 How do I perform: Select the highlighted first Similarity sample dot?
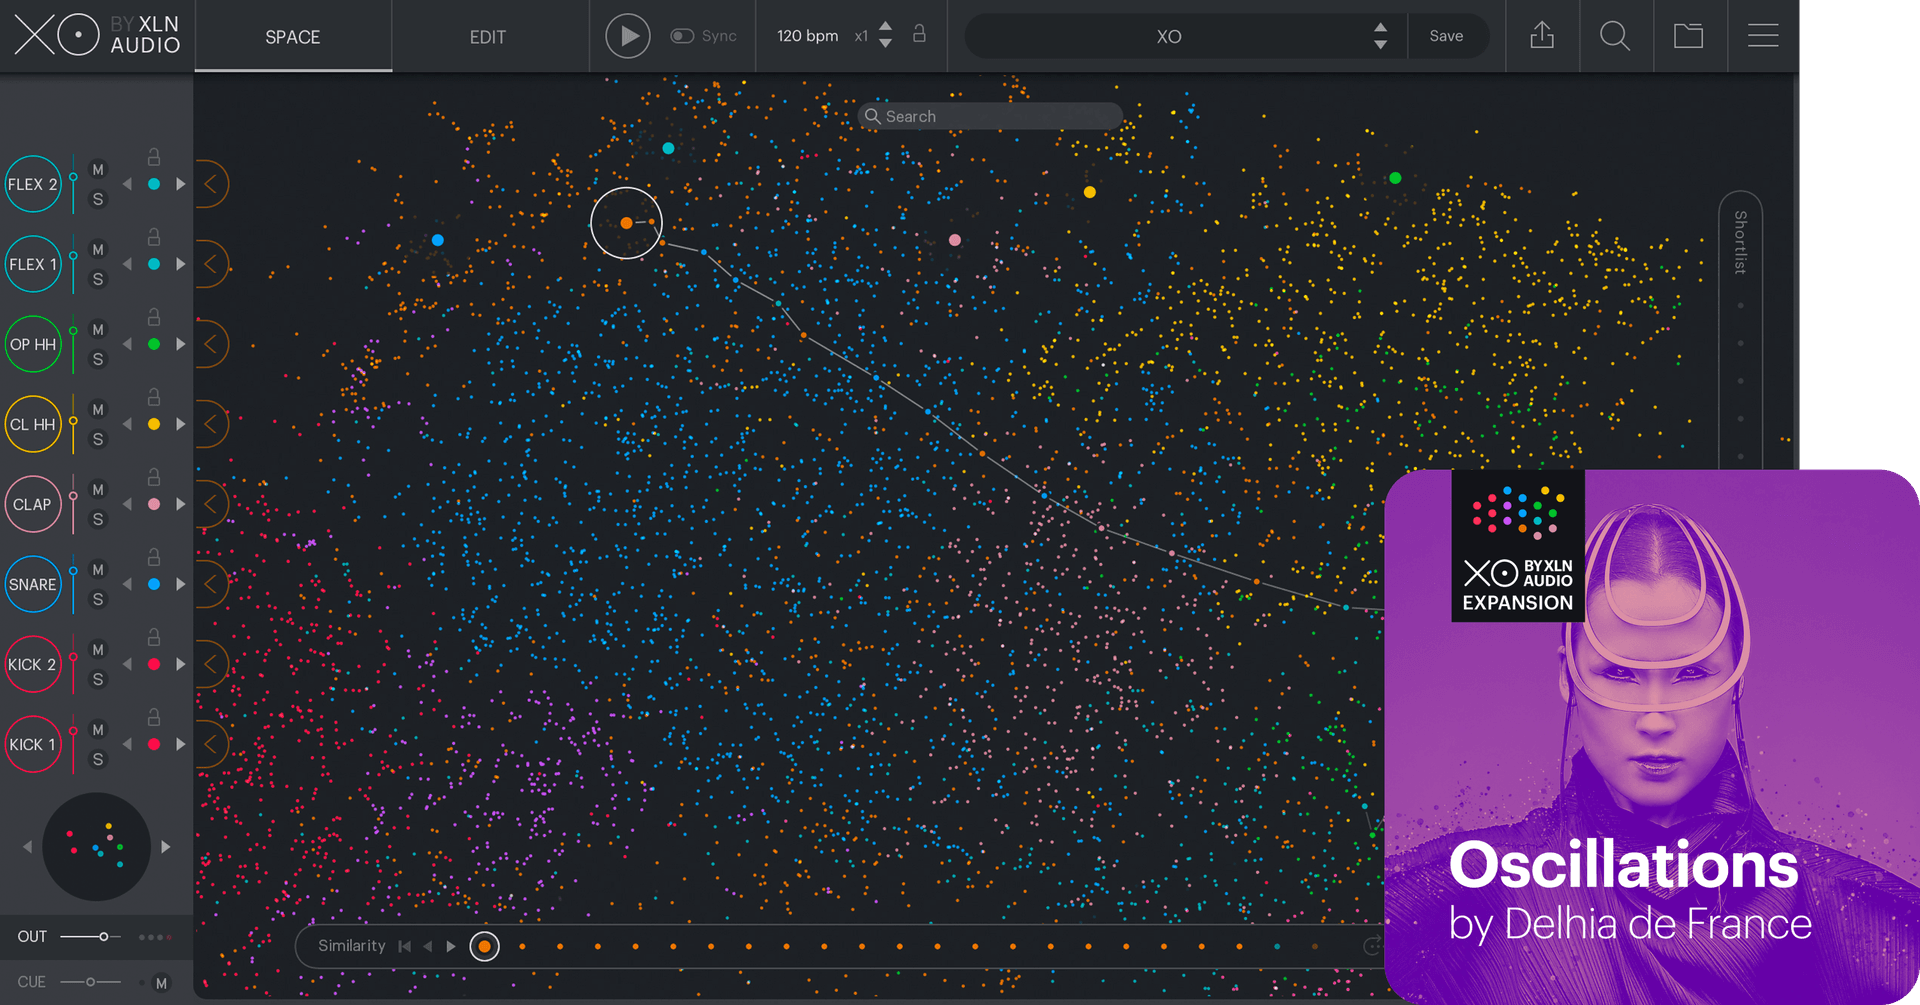point(484,946)
